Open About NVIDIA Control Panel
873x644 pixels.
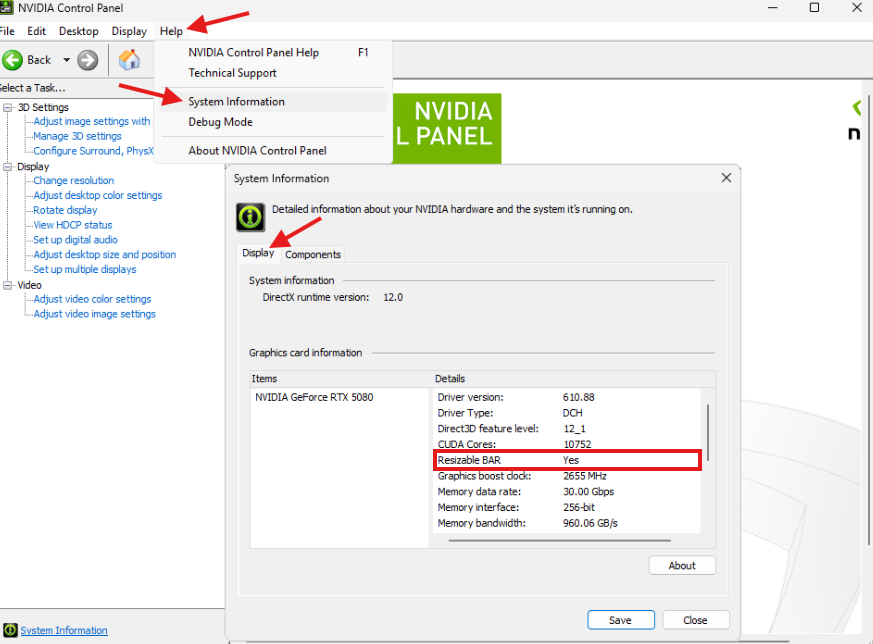click(x=273, y=151)
